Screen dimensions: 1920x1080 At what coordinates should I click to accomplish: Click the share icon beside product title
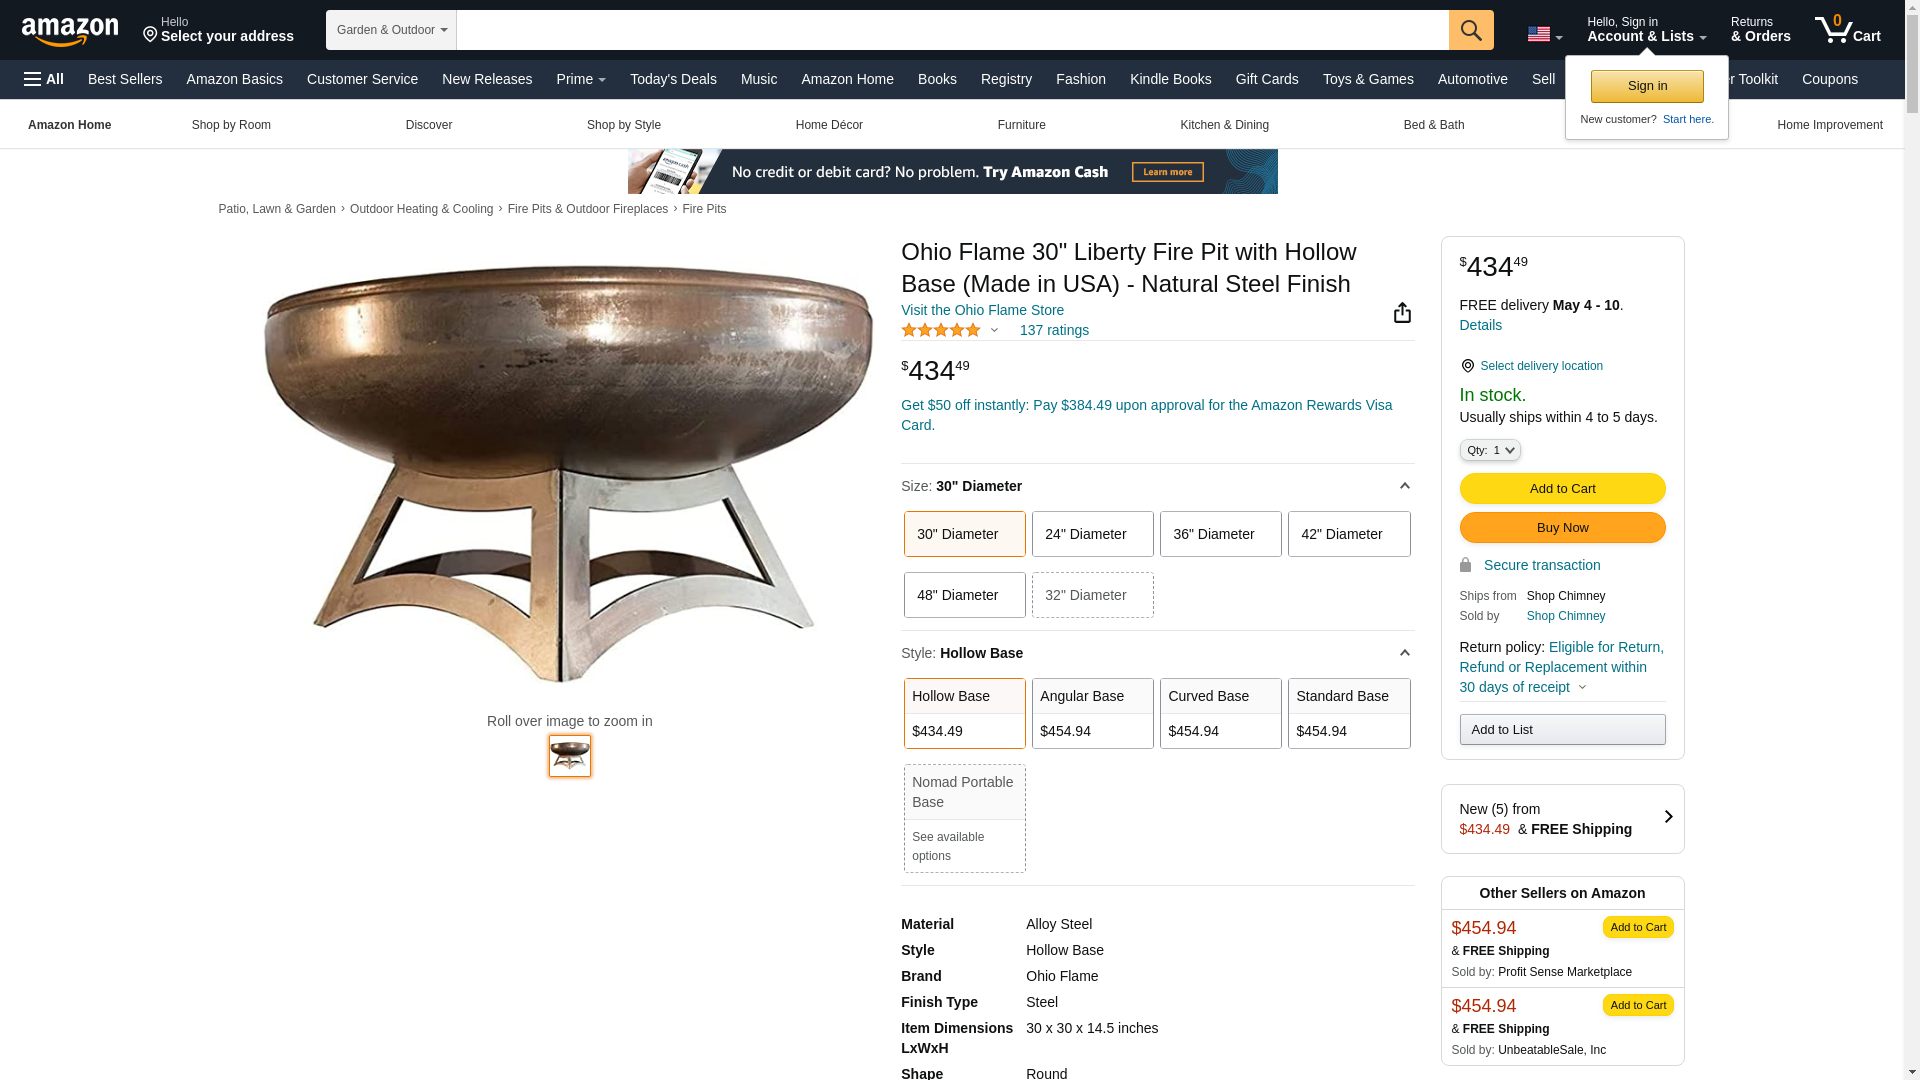[1402, 313]
